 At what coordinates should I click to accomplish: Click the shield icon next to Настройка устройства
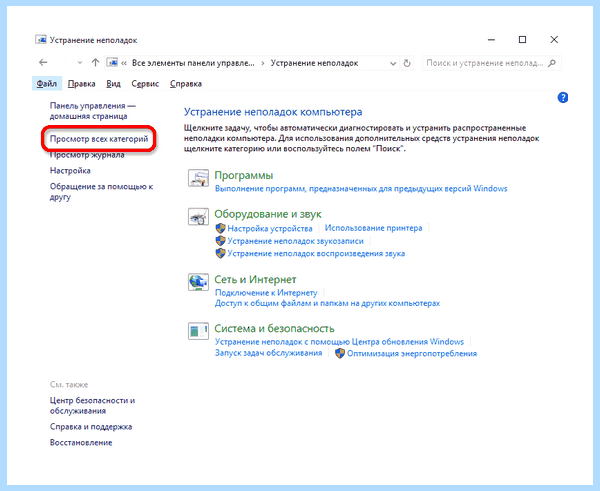220,228
